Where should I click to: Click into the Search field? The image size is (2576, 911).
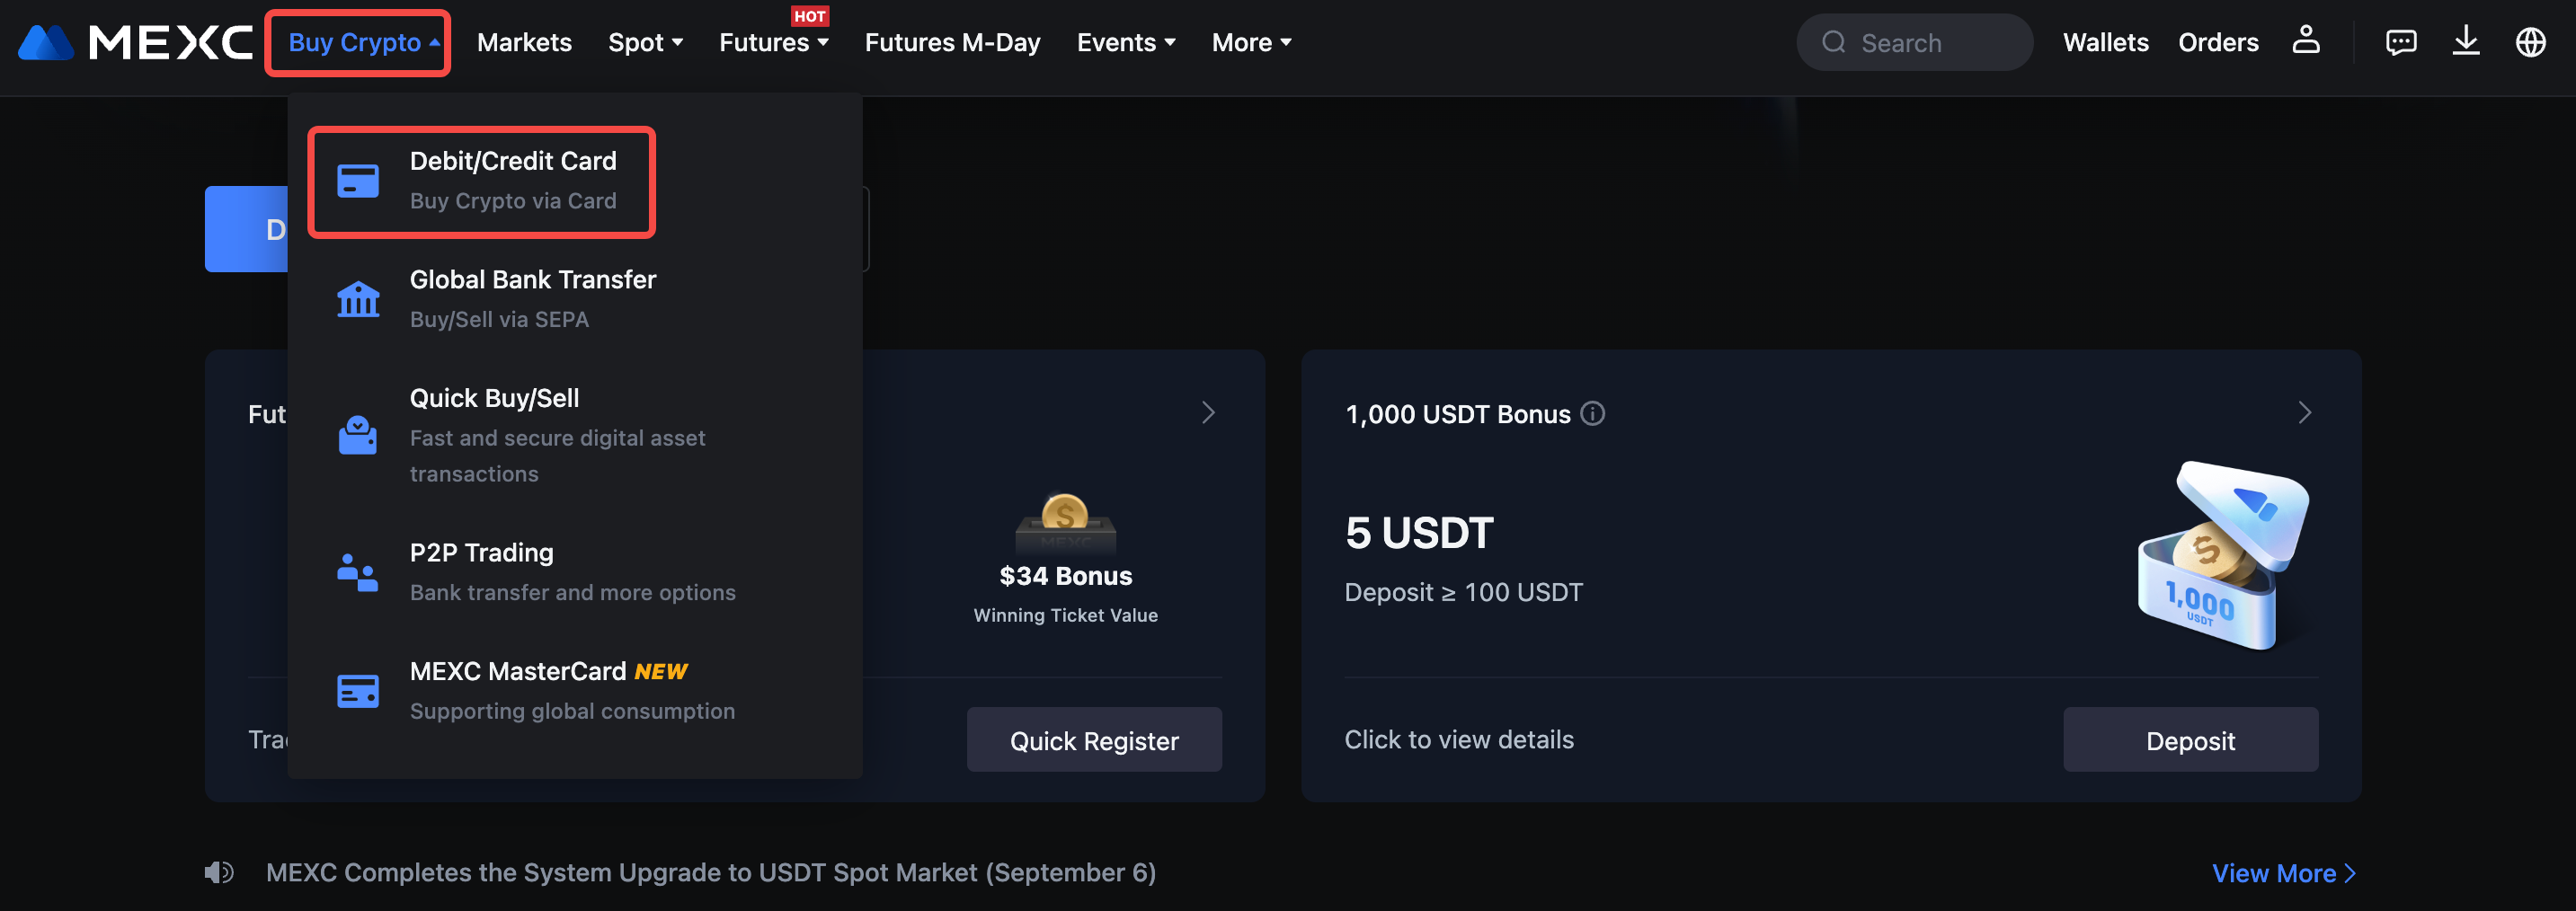[x=1914, y=42]
